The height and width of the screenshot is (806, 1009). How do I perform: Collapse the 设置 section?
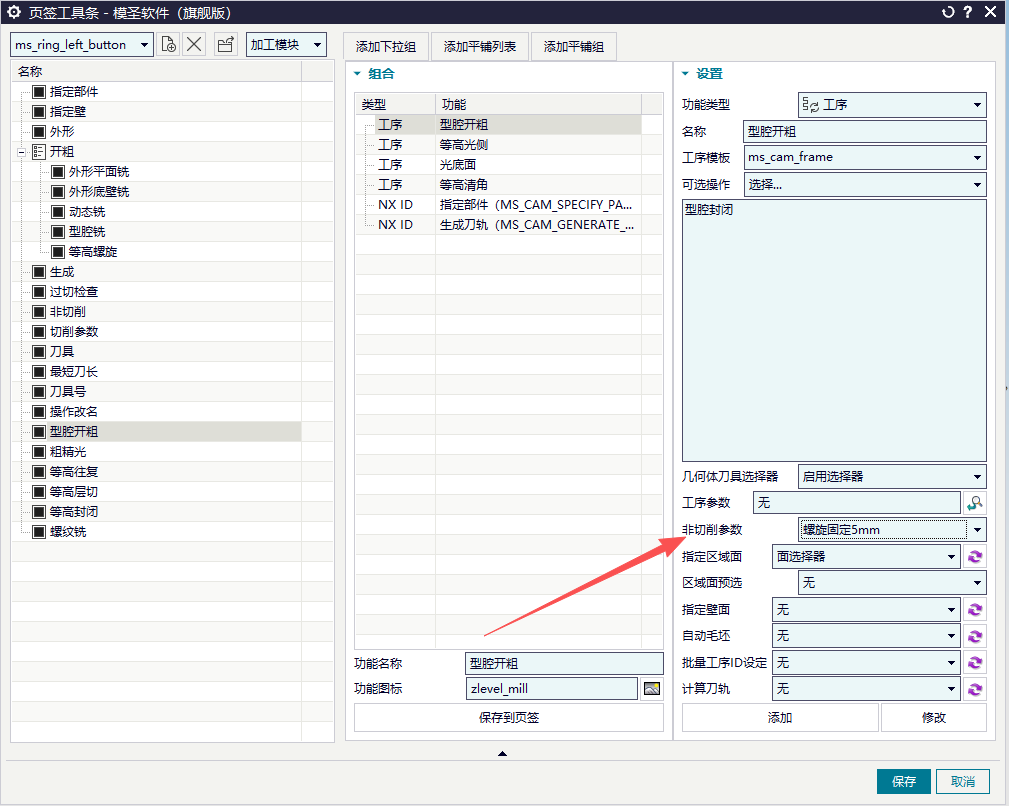coord(685,74)
